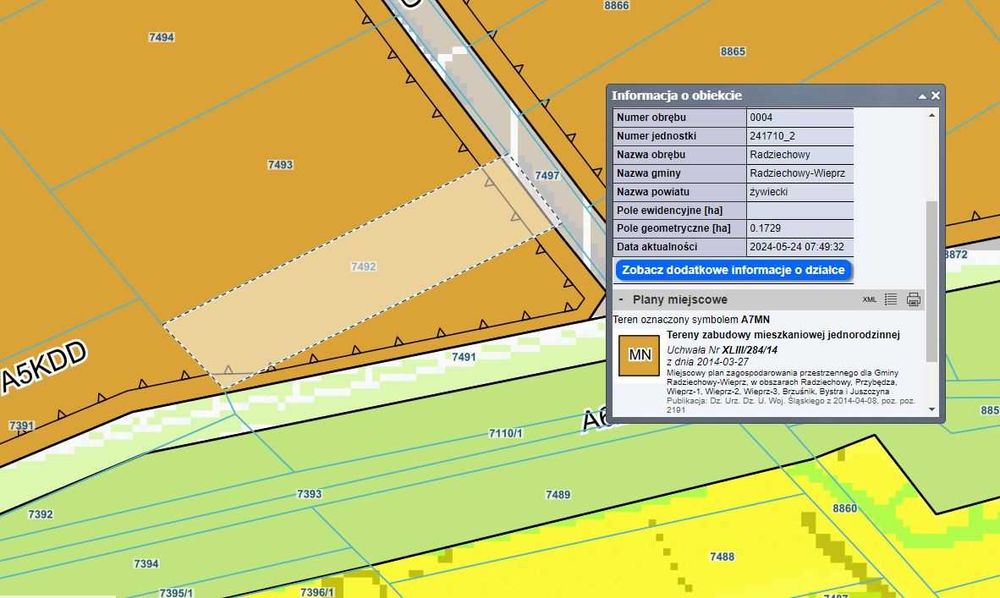
Task: Select the date 2024-05-24 07:49:32
Action: click(x=797, y=246)
